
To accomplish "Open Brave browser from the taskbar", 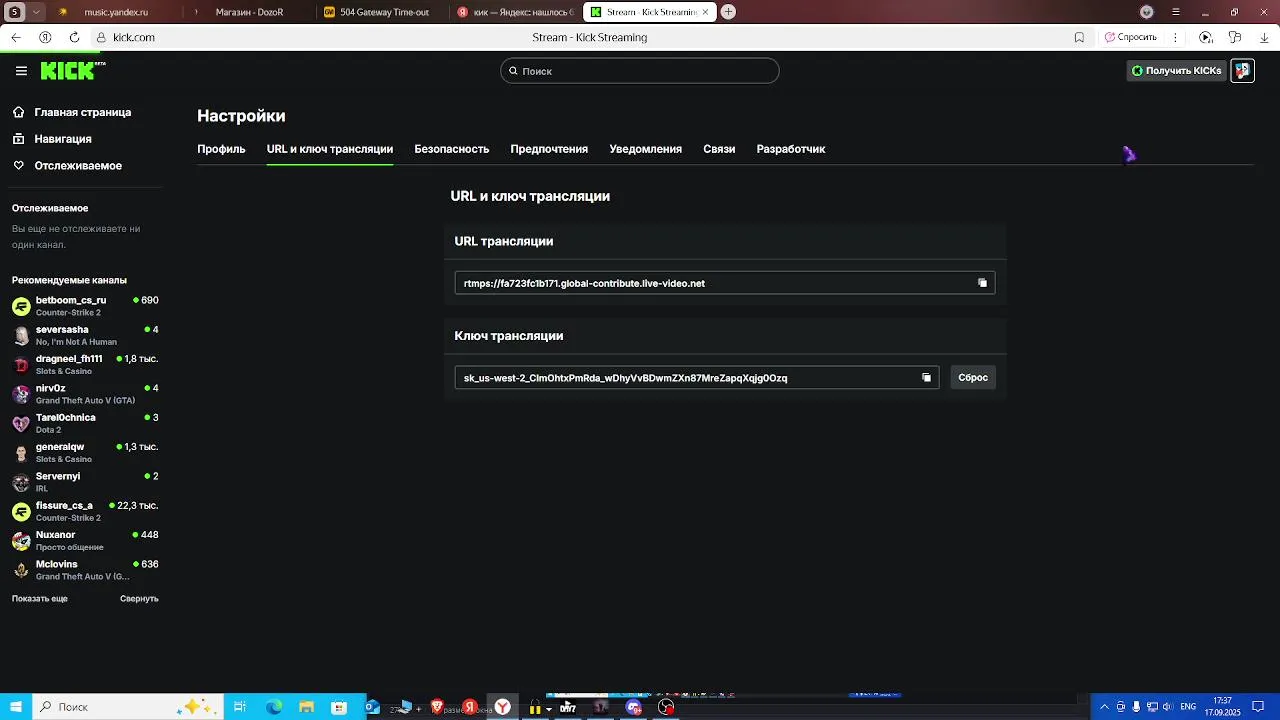I will coord(437,707).
